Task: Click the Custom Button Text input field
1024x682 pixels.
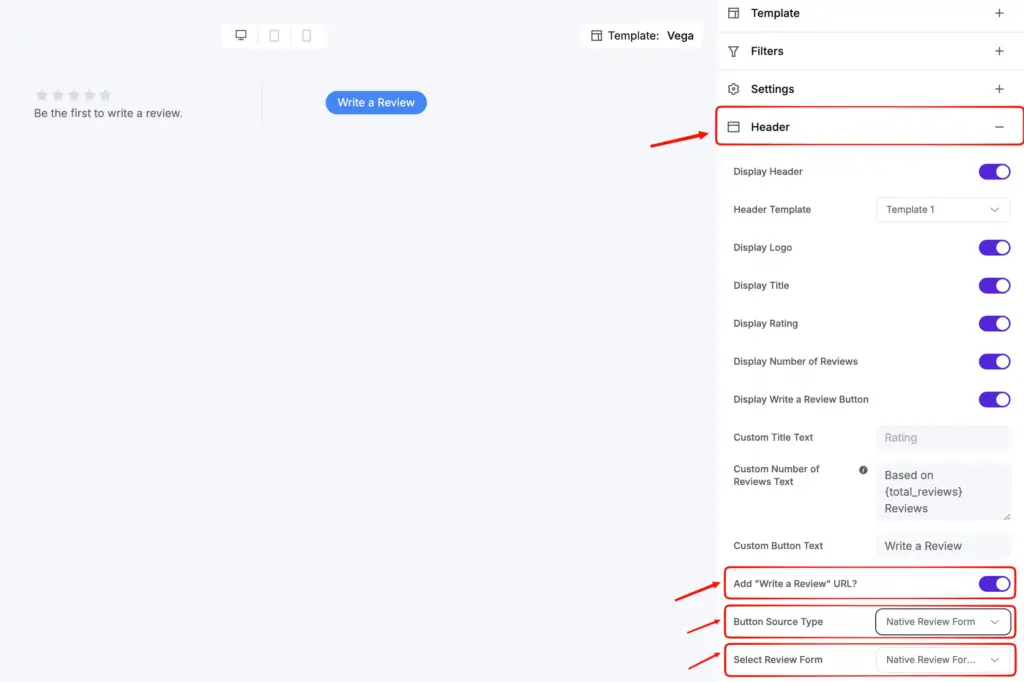Action: 941,546
